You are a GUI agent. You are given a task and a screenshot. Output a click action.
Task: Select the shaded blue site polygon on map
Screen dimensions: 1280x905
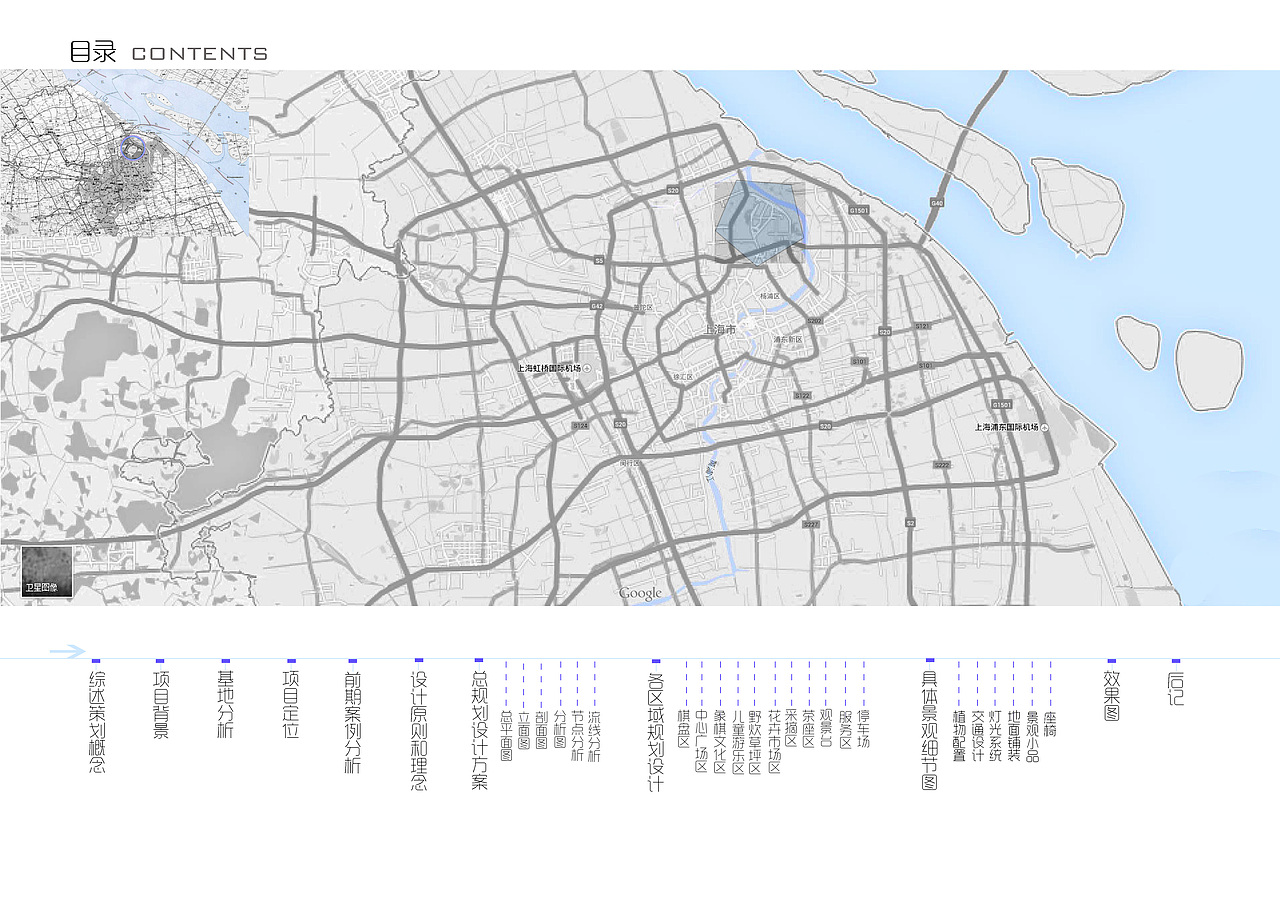(x=760, y=222)
